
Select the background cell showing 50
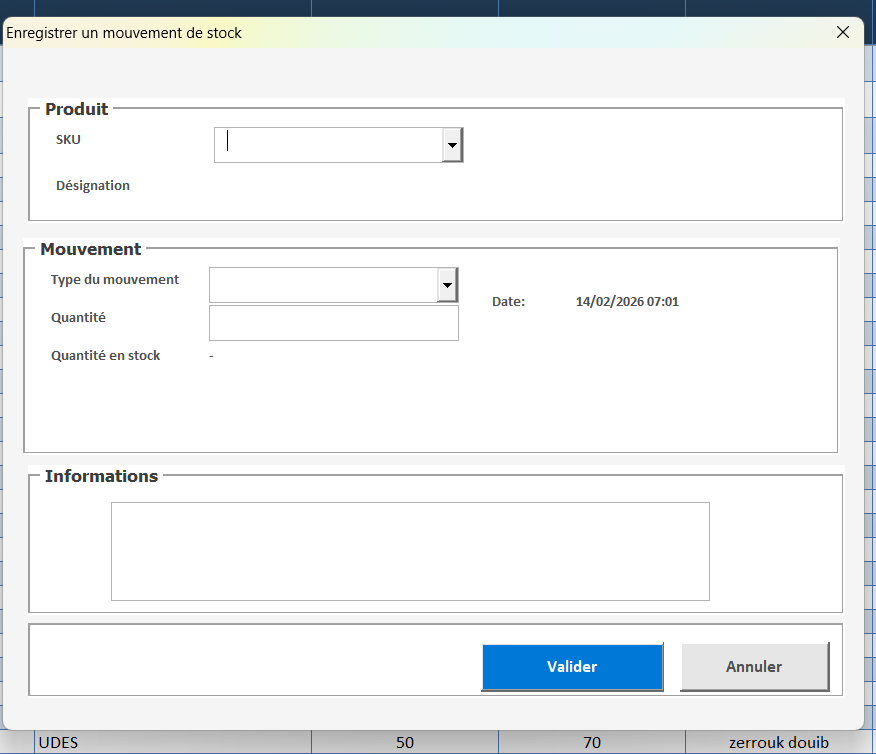(404, 743)
